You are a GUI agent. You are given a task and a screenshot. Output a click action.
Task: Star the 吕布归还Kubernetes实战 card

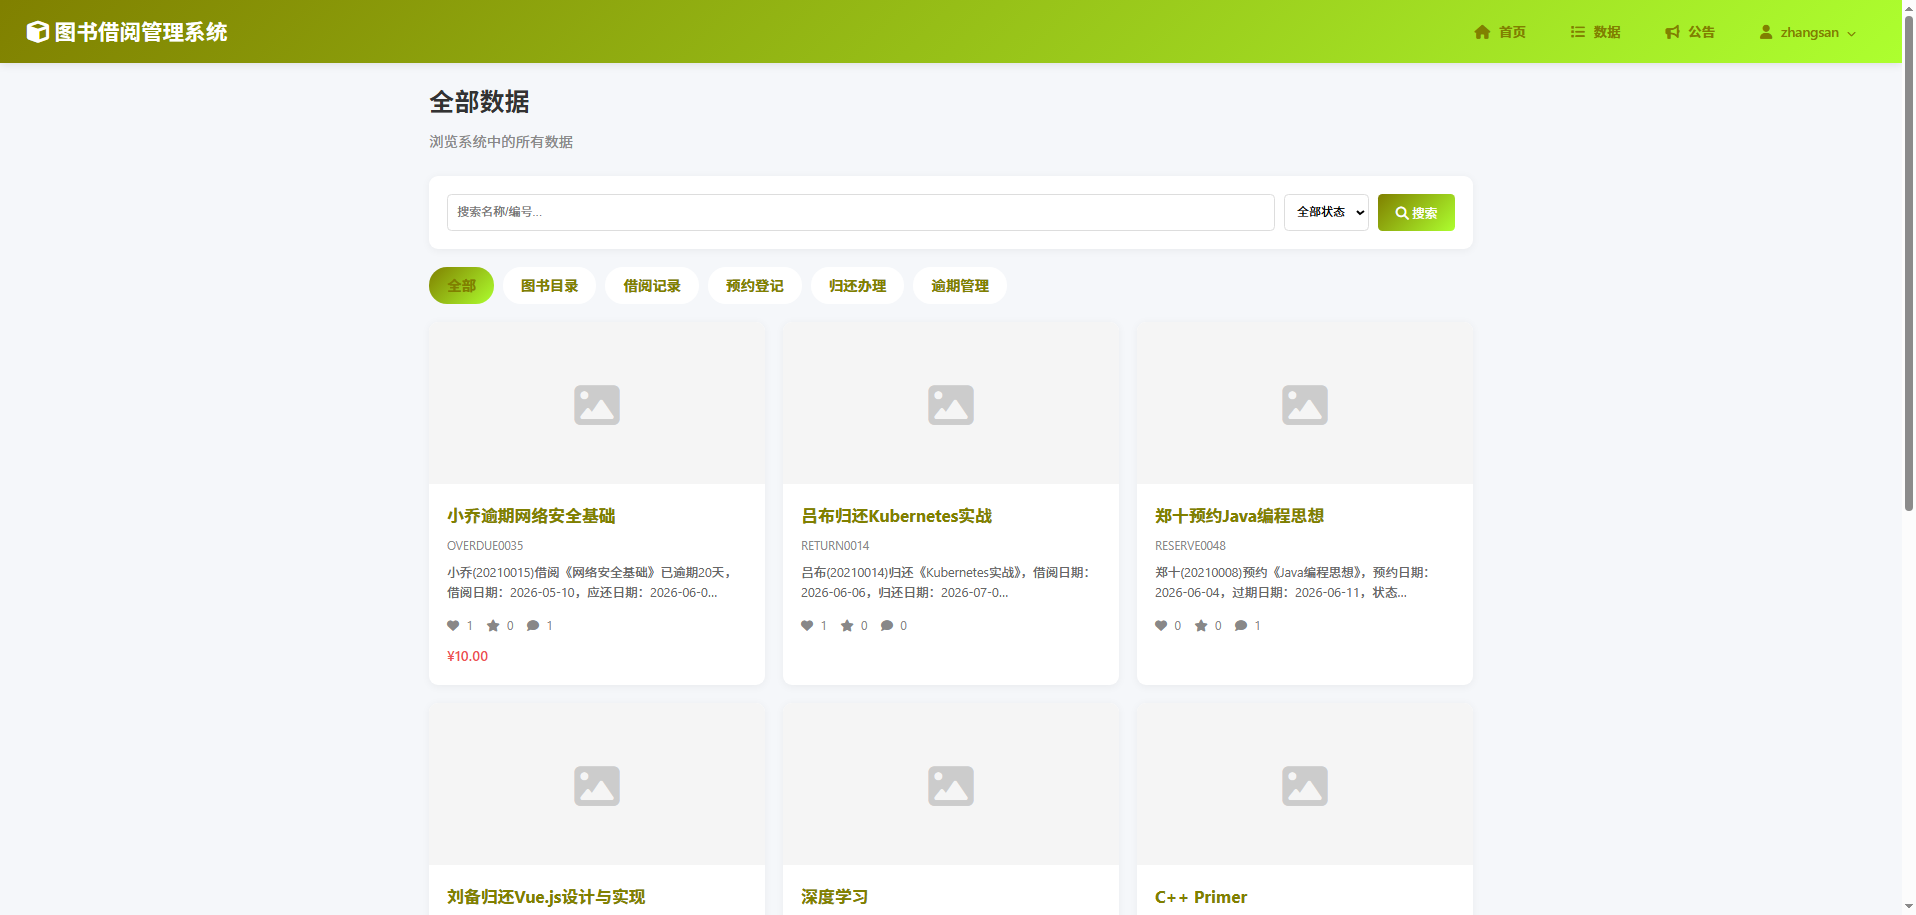click(847, 626)
